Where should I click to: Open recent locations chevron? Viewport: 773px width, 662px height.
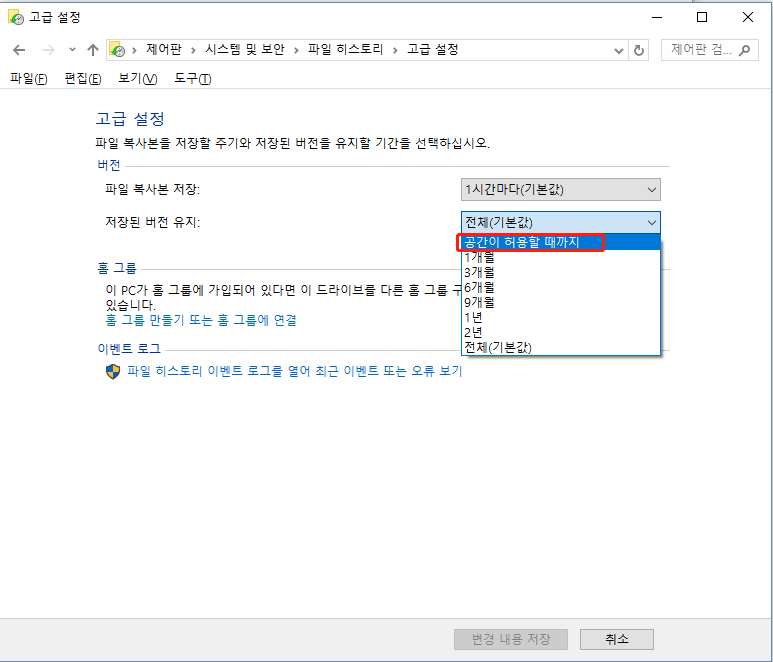coord(72,49)
